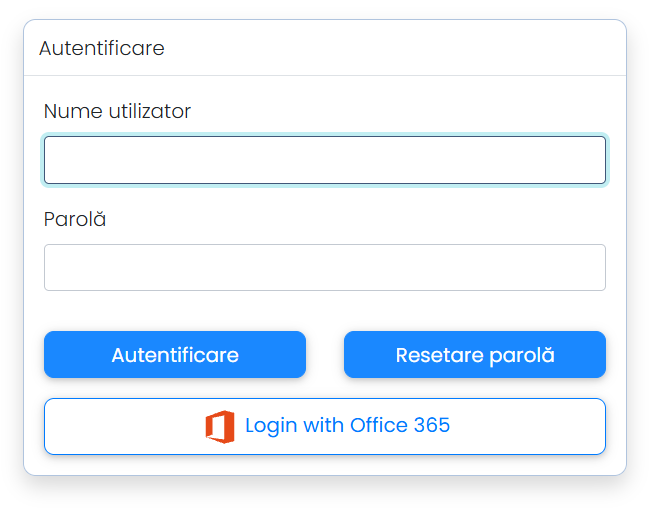
Task: Click the Parolă label text
Action: [x=75, y=219]
